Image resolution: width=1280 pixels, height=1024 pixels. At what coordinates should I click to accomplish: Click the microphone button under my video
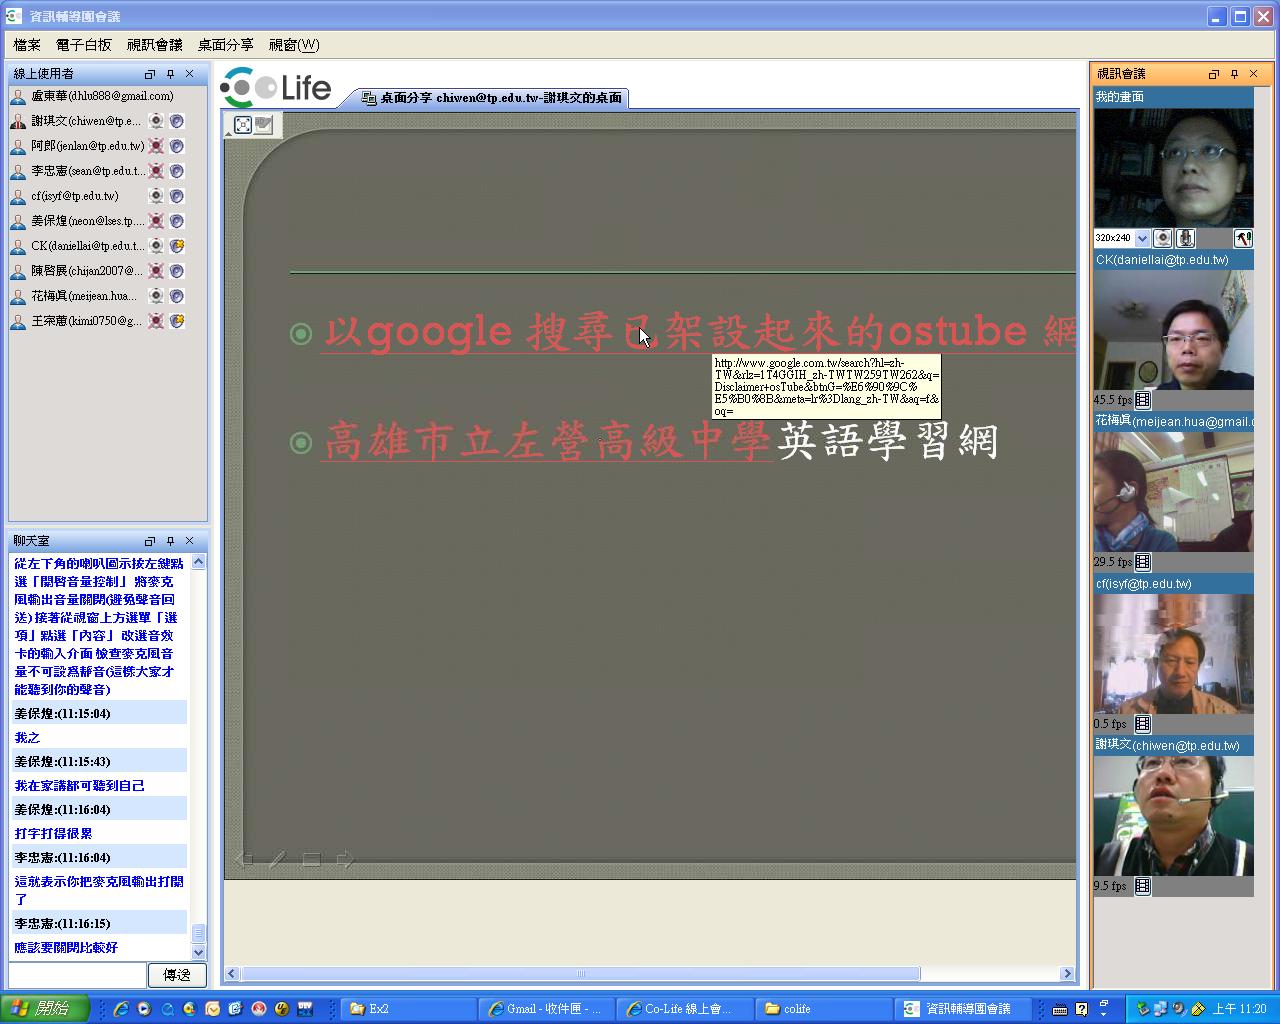[x=1185, y=238]
